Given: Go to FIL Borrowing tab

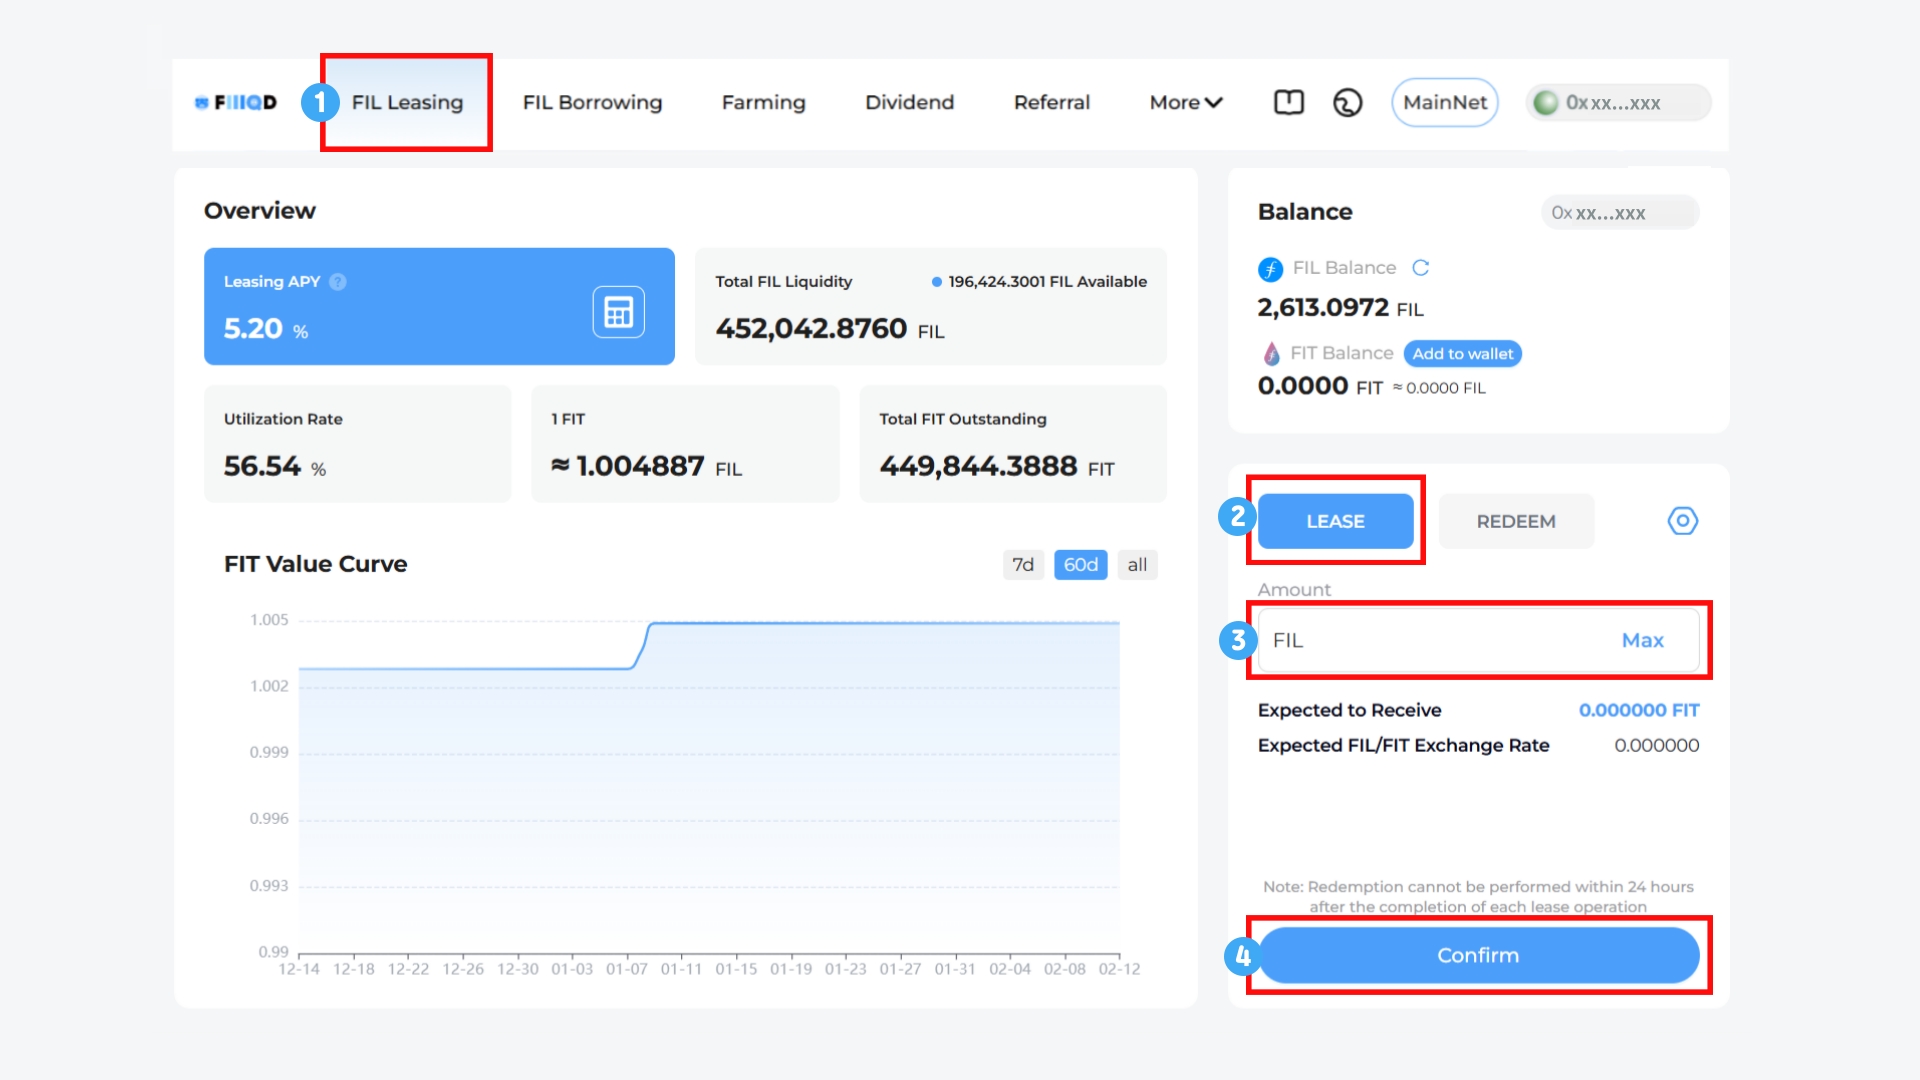Looking at the screenshot, I should pyautogui.click(x=592, y=102).
